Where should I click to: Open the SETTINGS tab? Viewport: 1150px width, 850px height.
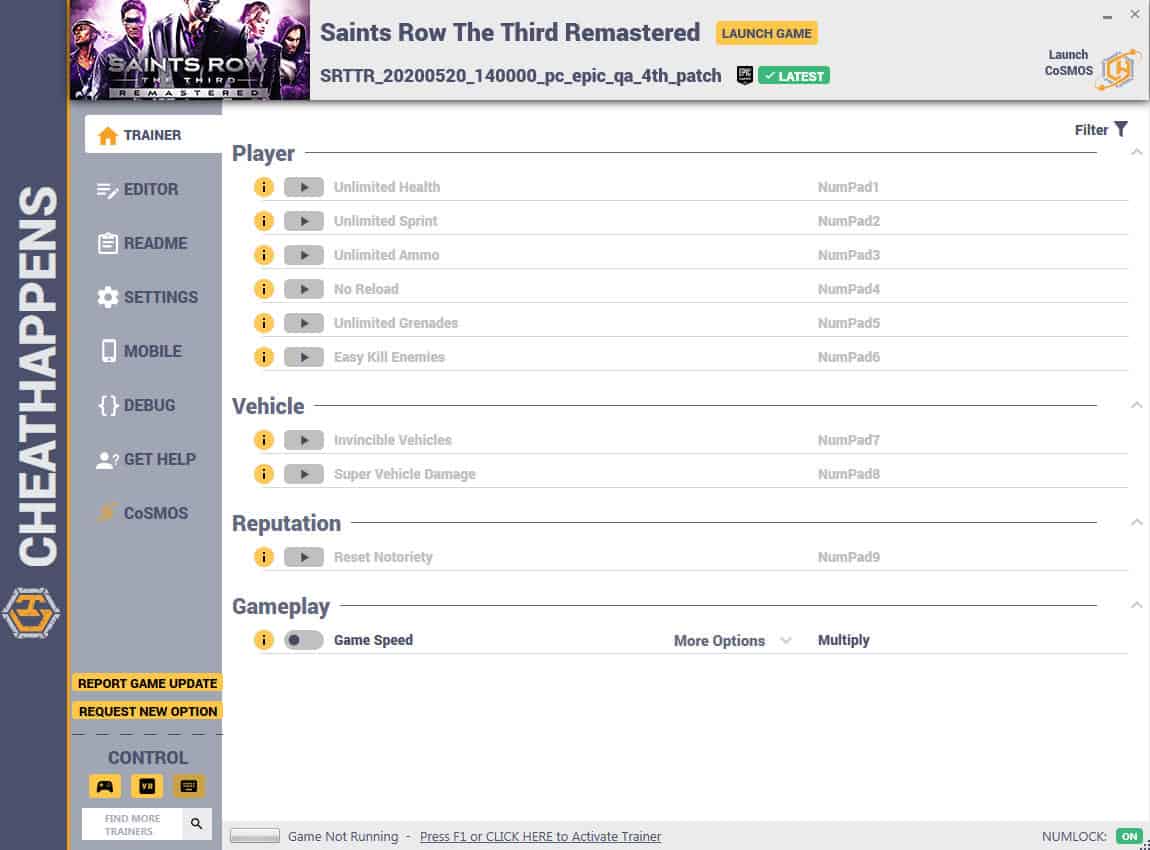click(x=147, y=297)
